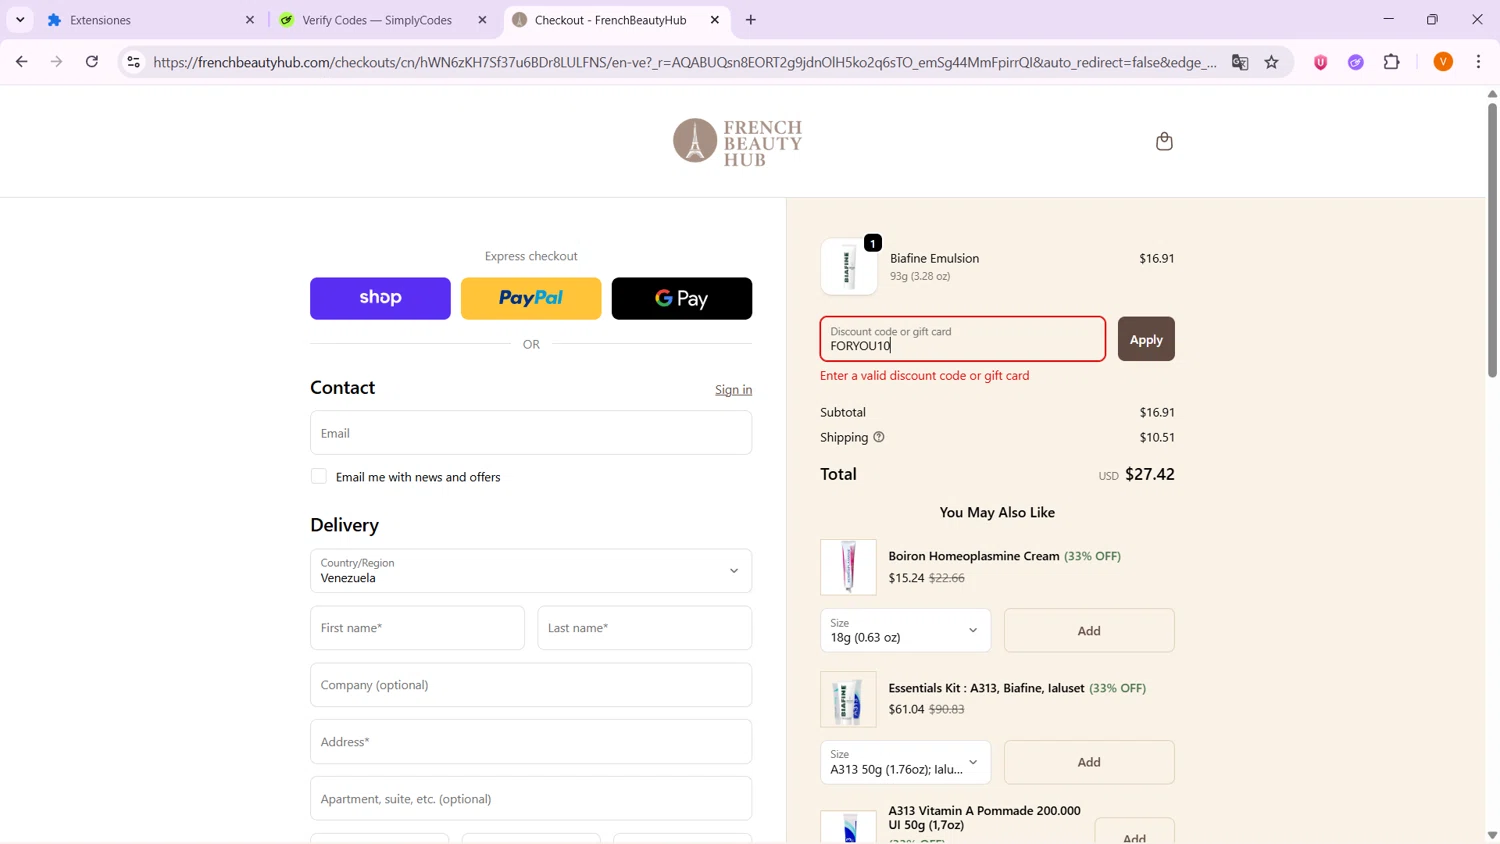
Task: Choose PayPal express checkout
Action: [x=531, y=298]
